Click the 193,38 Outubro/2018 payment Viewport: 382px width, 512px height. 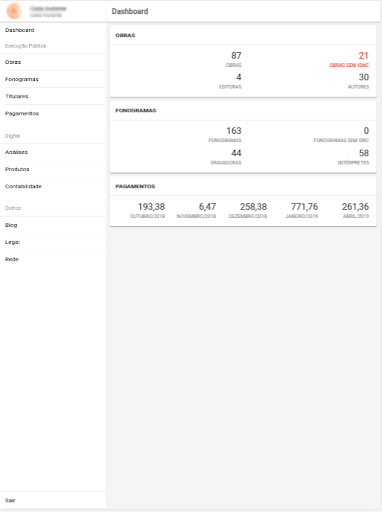(151, 207)
